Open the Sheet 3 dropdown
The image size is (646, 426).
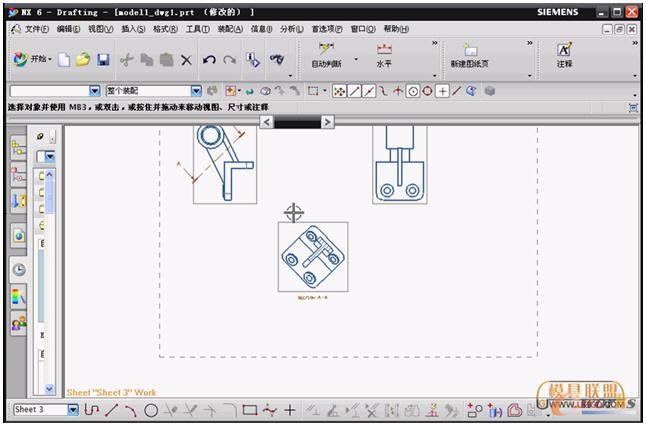(73, 410)
